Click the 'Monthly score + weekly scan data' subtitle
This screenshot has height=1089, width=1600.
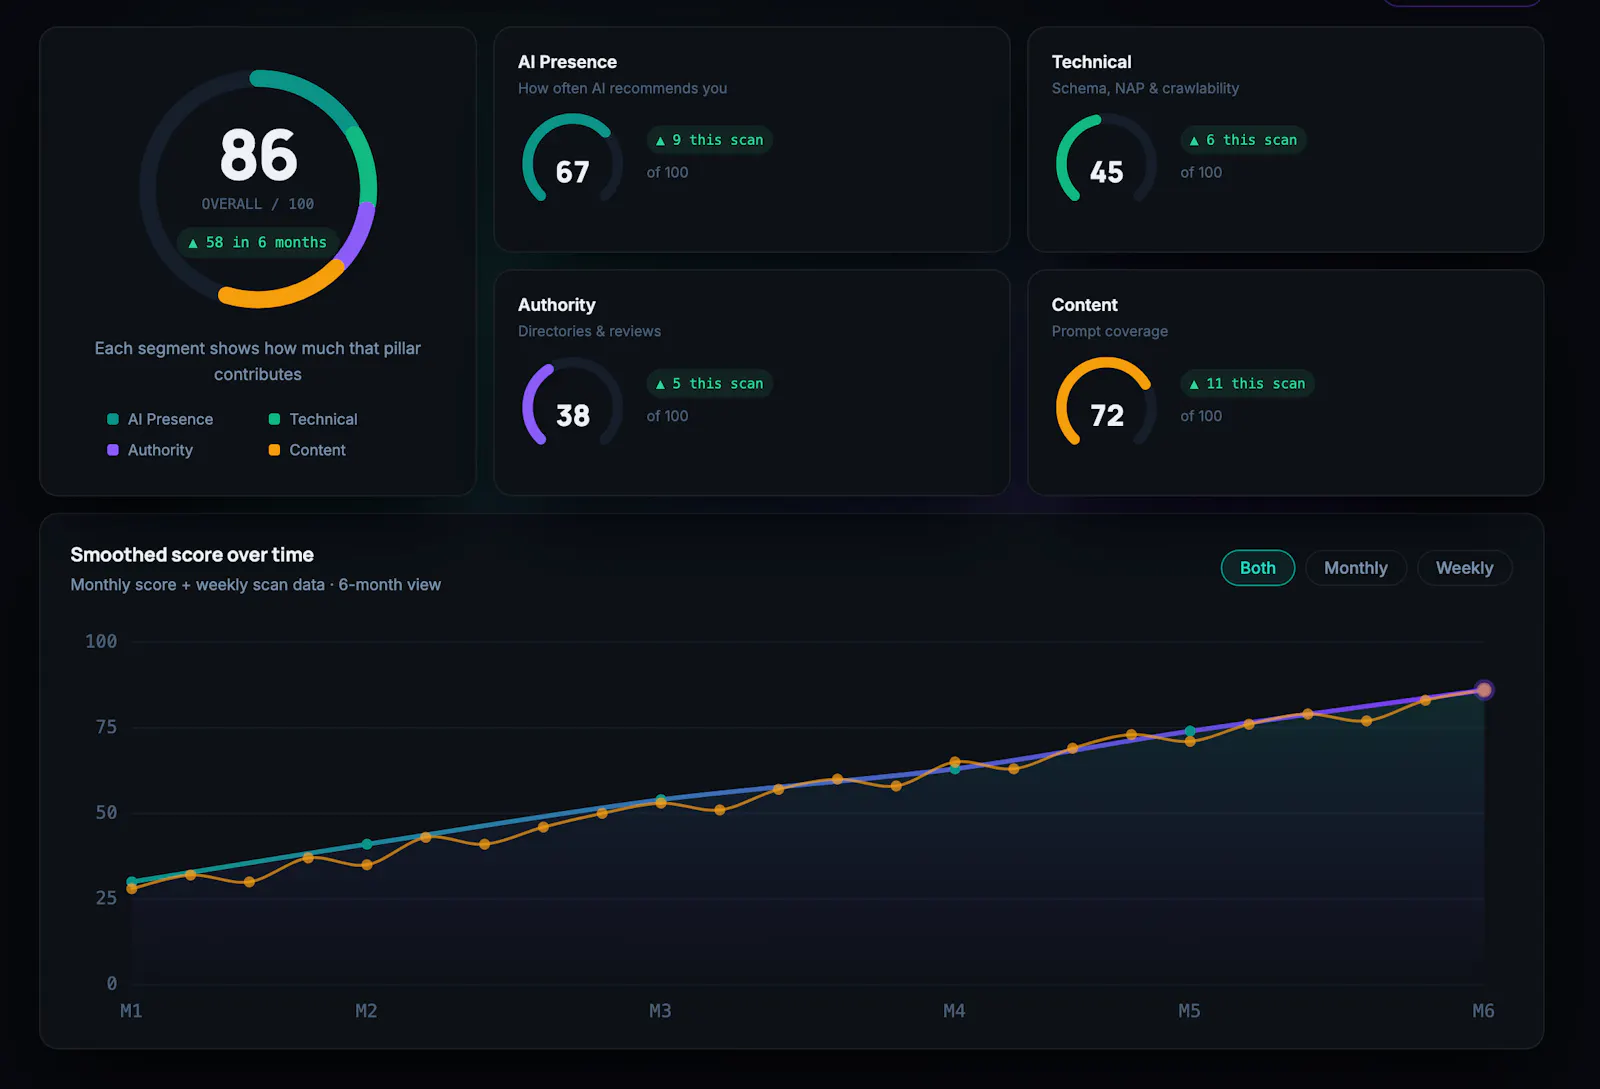tap(255, 585)
